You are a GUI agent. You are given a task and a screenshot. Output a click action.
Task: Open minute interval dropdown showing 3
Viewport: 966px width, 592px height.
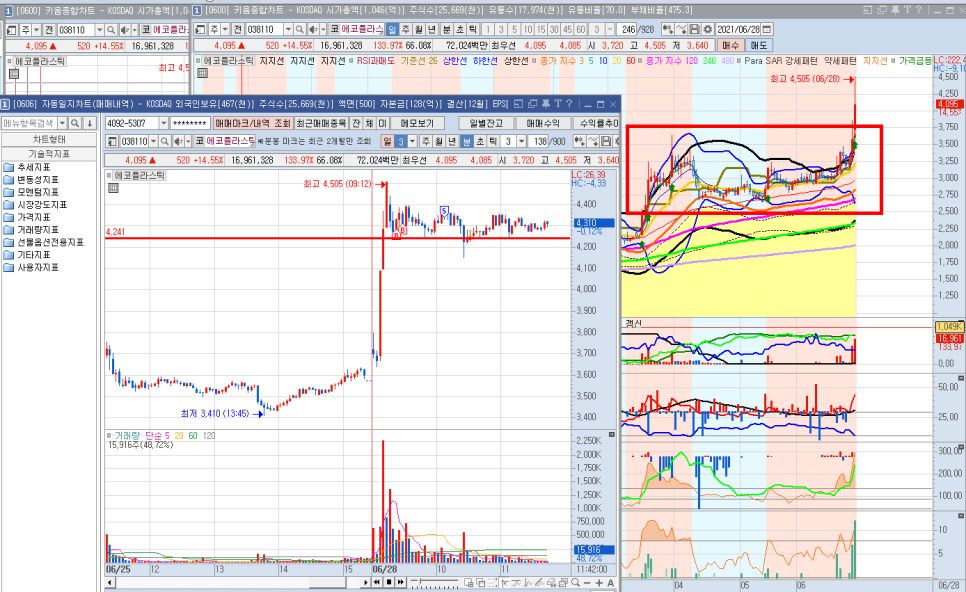coord(521,141)
